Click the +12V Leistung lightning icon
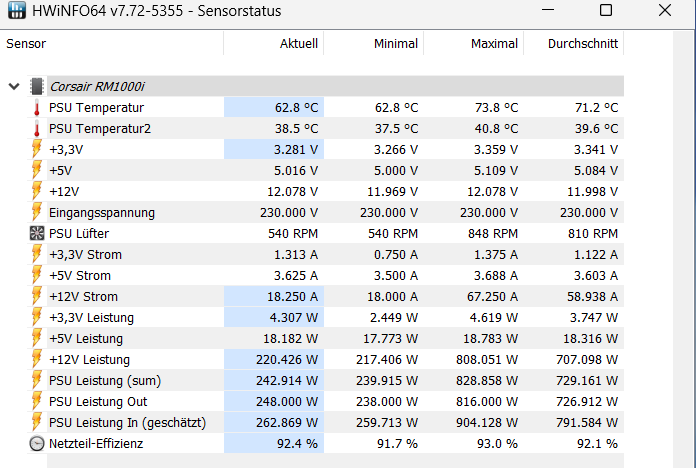696x468 pixels. tap(37, 359)
